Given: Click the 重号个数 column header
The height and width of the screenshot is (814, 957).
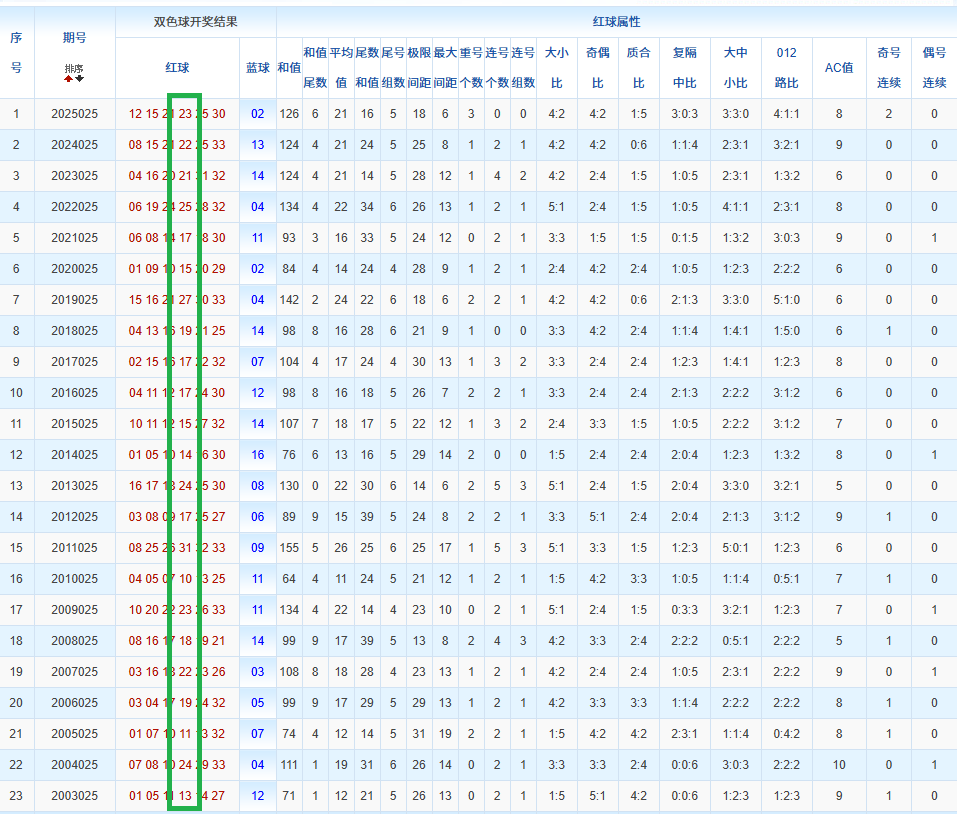Looking at the screenshot, I should [x=471, y=68].
